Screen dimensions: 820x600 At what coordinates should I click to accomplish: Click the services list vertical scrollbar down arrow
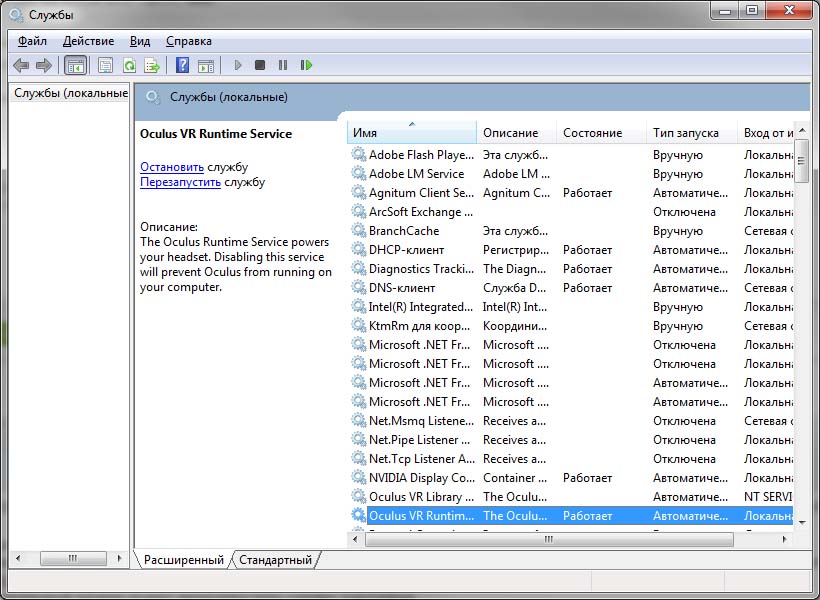click(802, 522)
